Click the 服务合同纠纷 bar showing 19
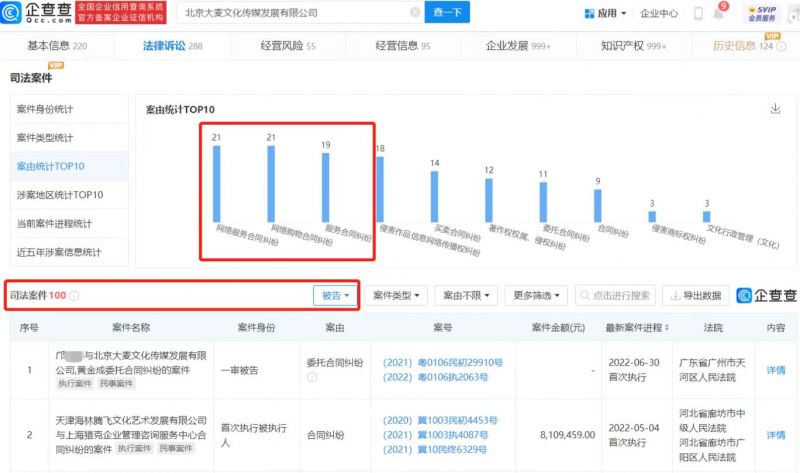The height and width of the screenshot is (473, 800). pos(326,187)
